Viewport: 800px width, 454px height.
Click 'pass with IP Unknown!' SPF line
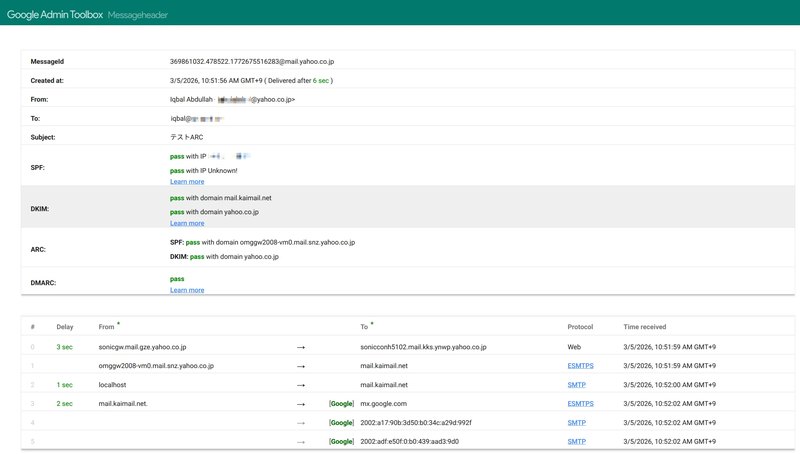click(204, 171)
